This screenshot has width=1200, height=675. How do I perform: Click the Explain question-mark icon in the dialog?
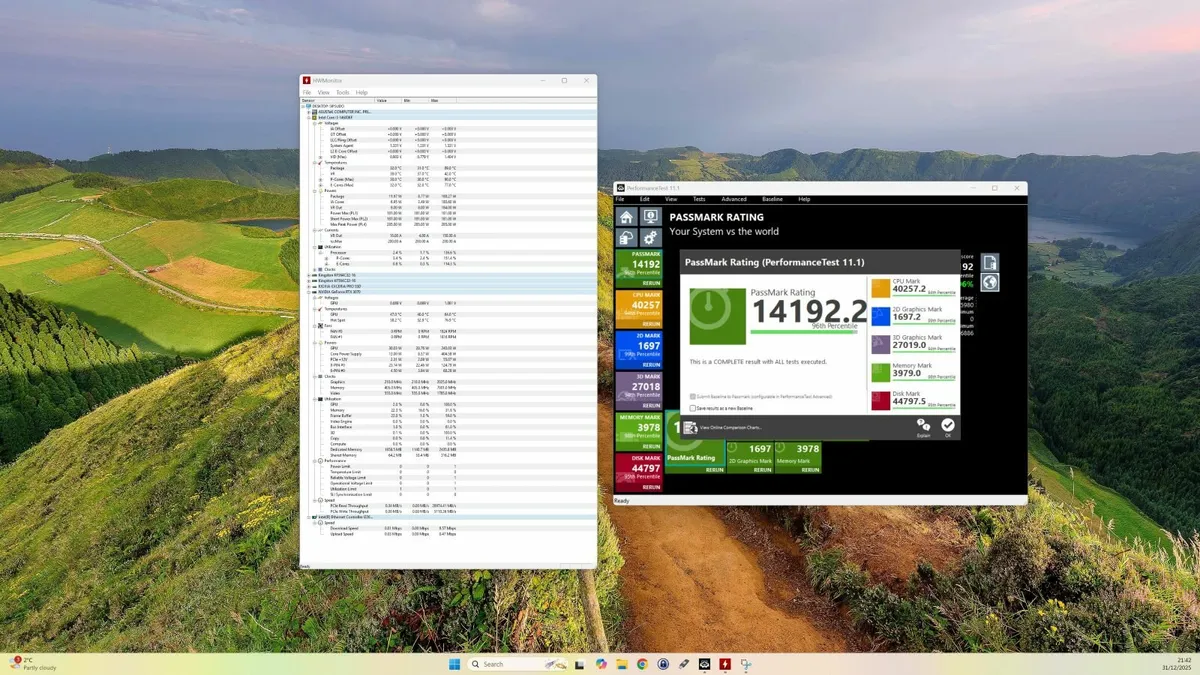(922, 426)
